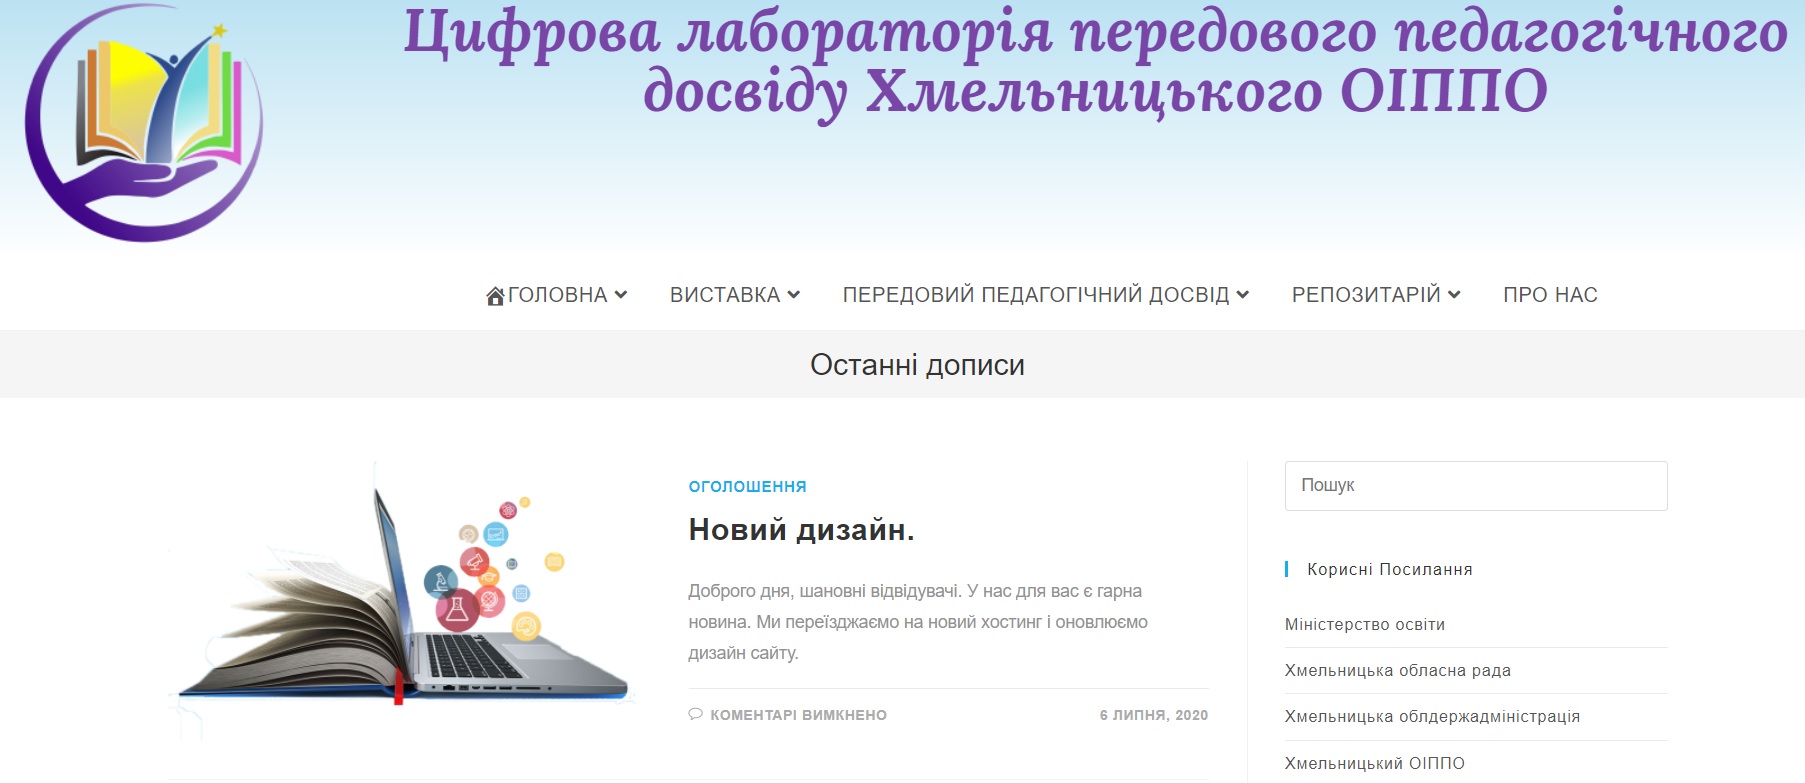Expand the ВИСТАВКА dropdown arrow
The width and height of the screenshot is (1805, 783).
pyautogui.click(x=794, y=295)
